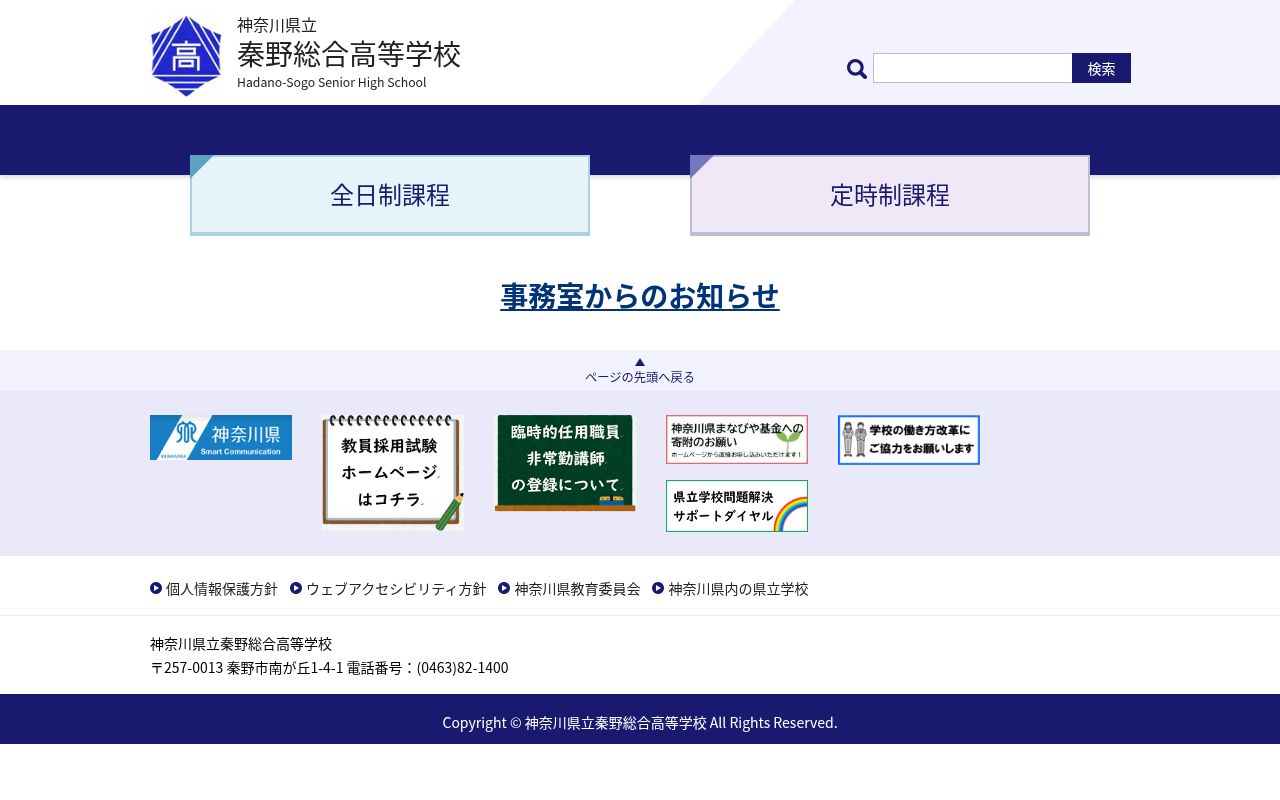The height and width of the screenshot is (800, 1280).
Task: Open the 神奈川県 Smart Communication banner
Action: click(221, 438)
